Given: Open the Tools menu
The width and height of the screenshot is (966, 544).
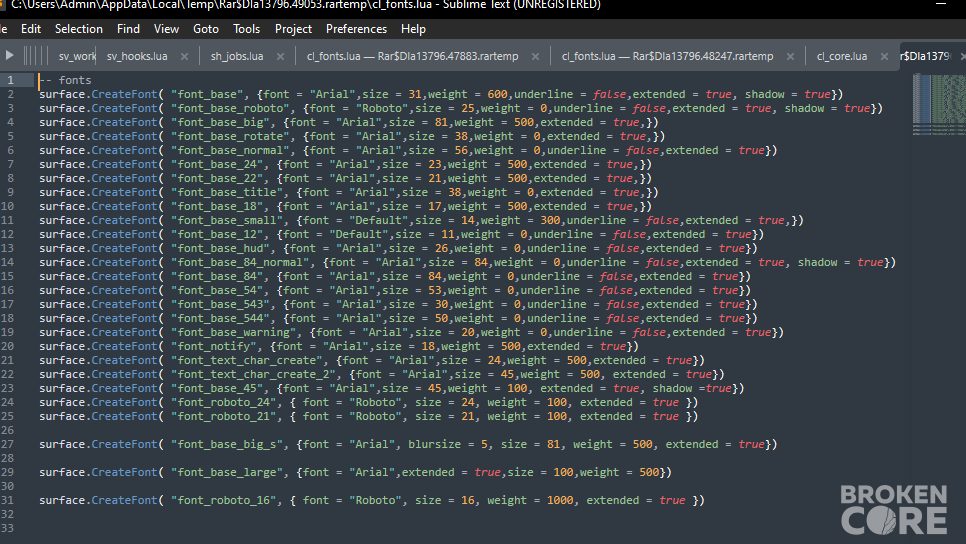Looking at the screenshot, I should (x=246, y=29).
